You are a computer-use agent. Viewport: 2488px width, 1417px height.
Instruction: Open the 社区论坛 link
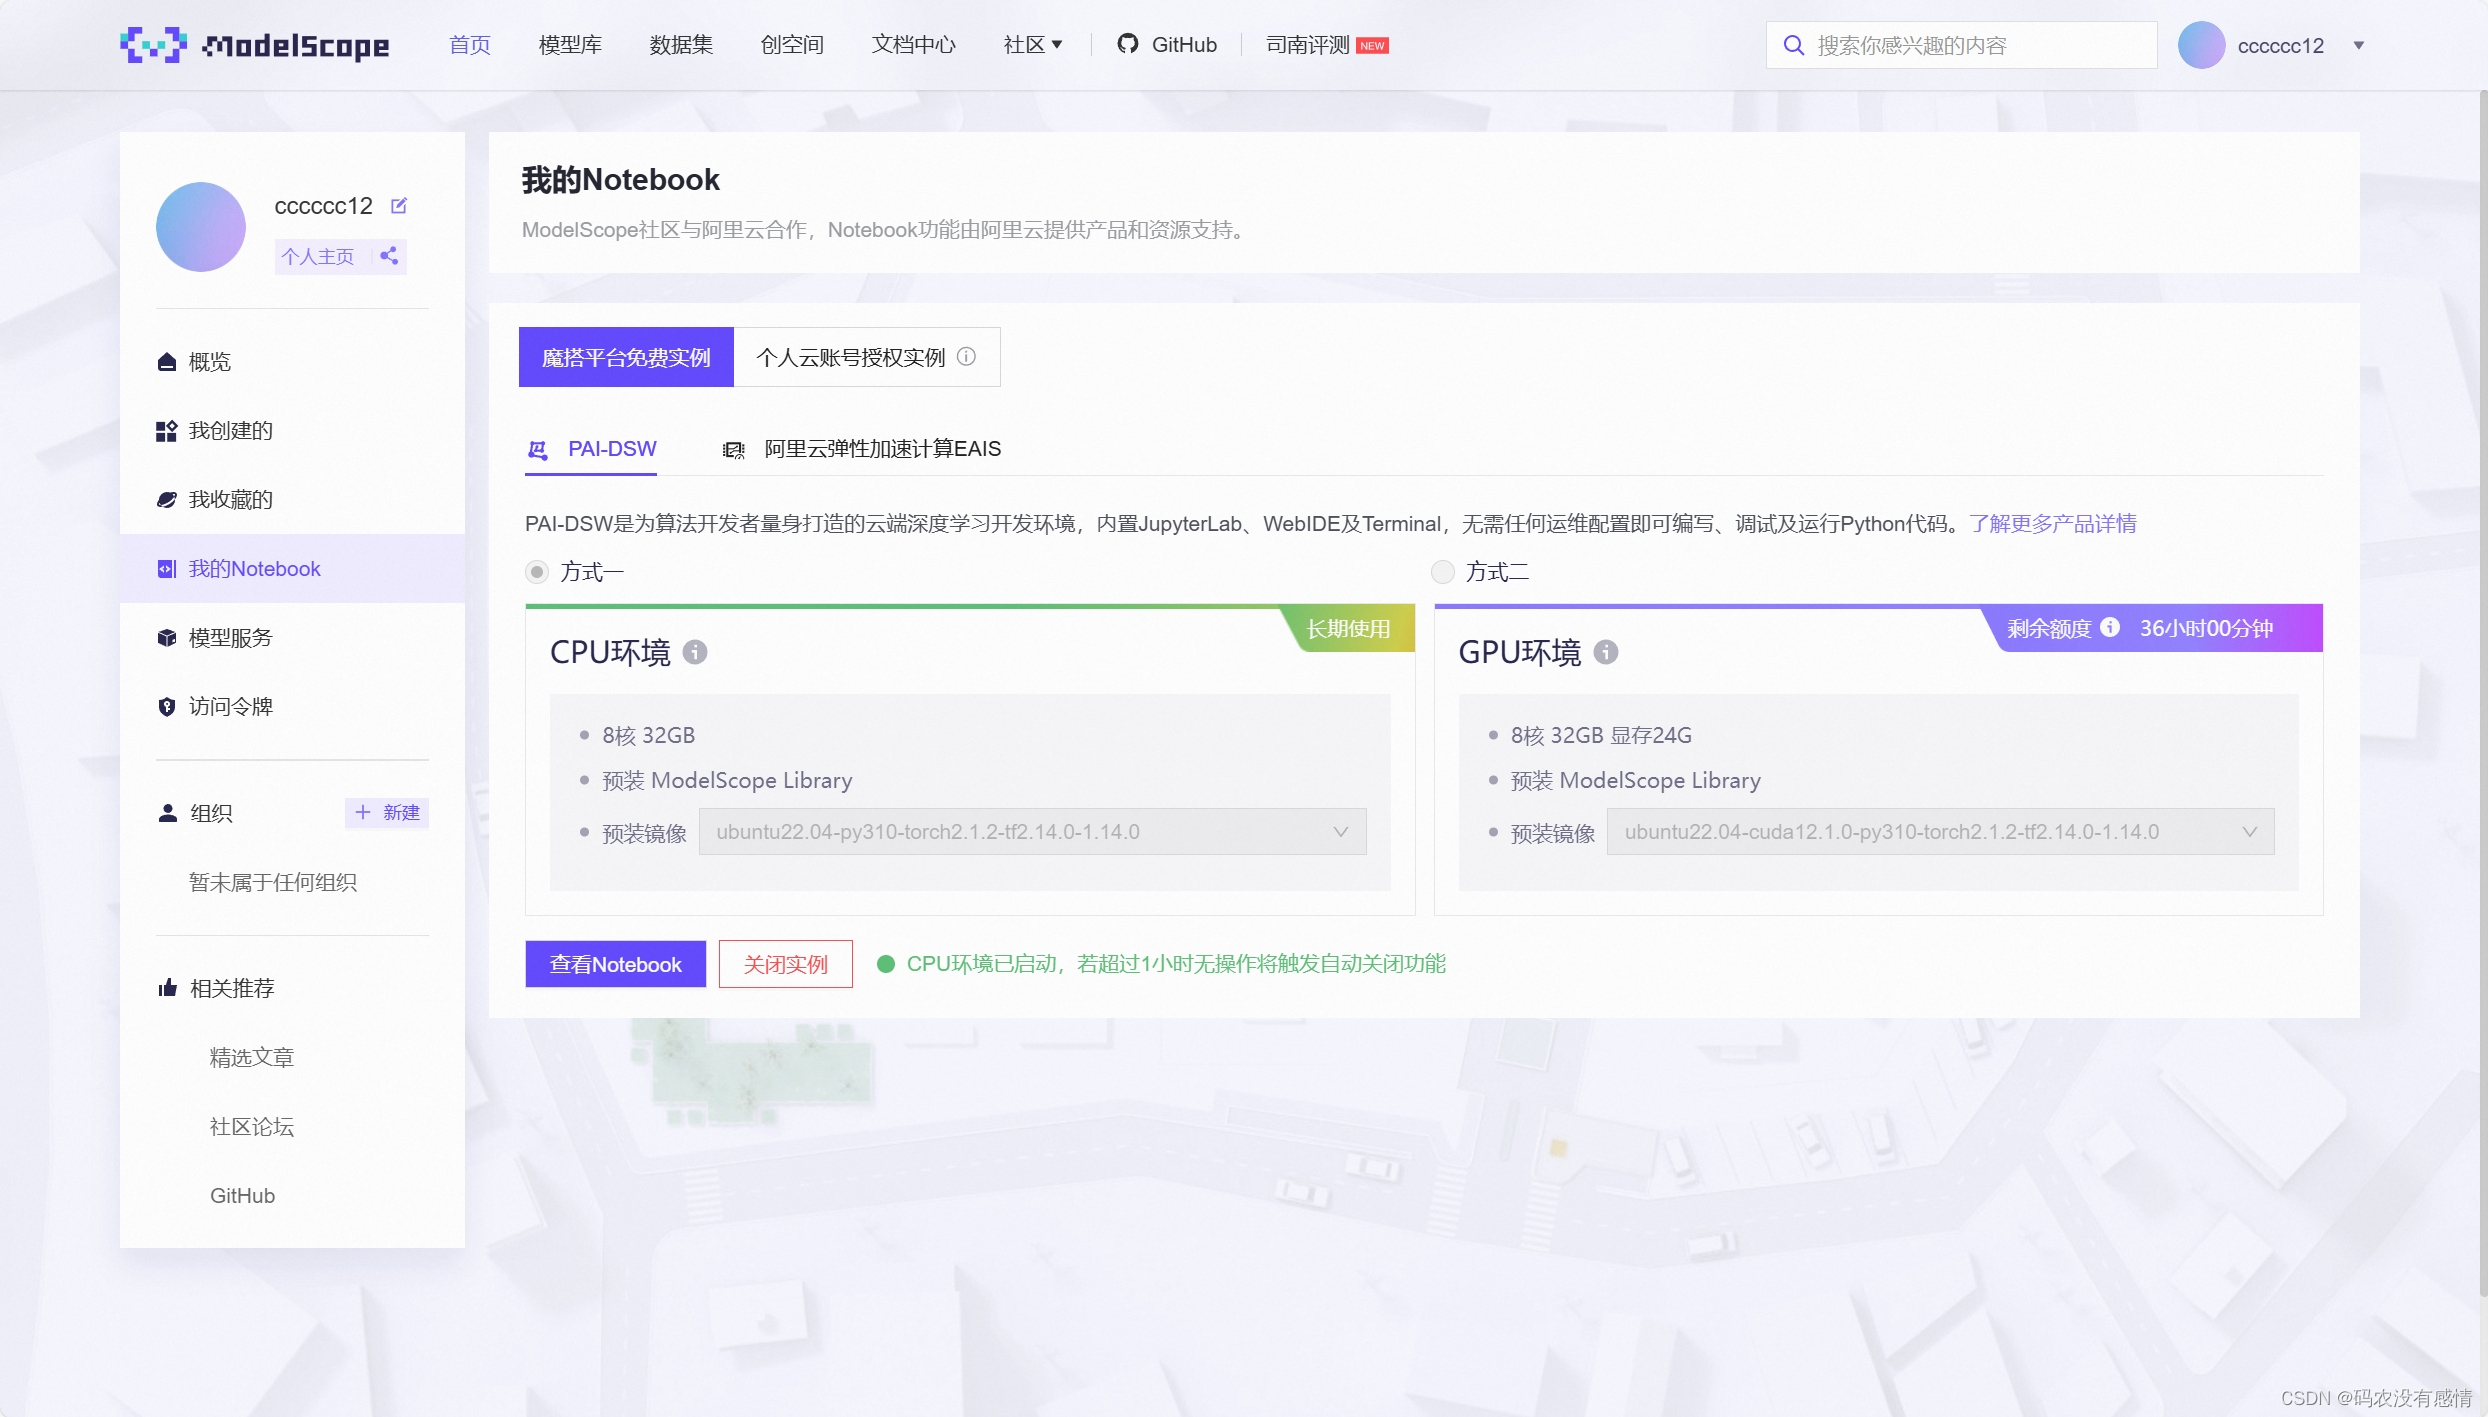click(x=252, y=1127)
